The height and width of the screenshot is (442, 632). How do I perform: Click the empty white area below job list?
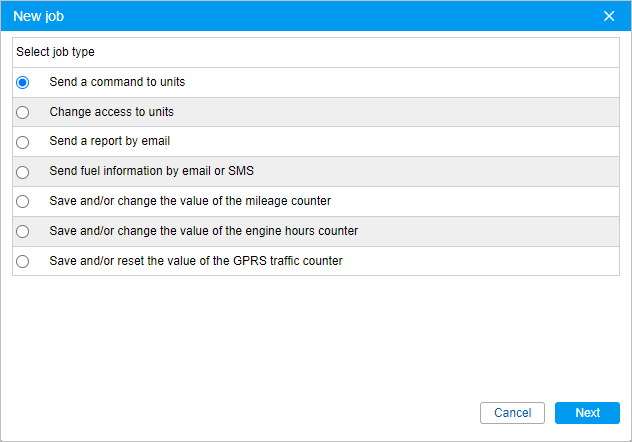[x=316, y=336]
